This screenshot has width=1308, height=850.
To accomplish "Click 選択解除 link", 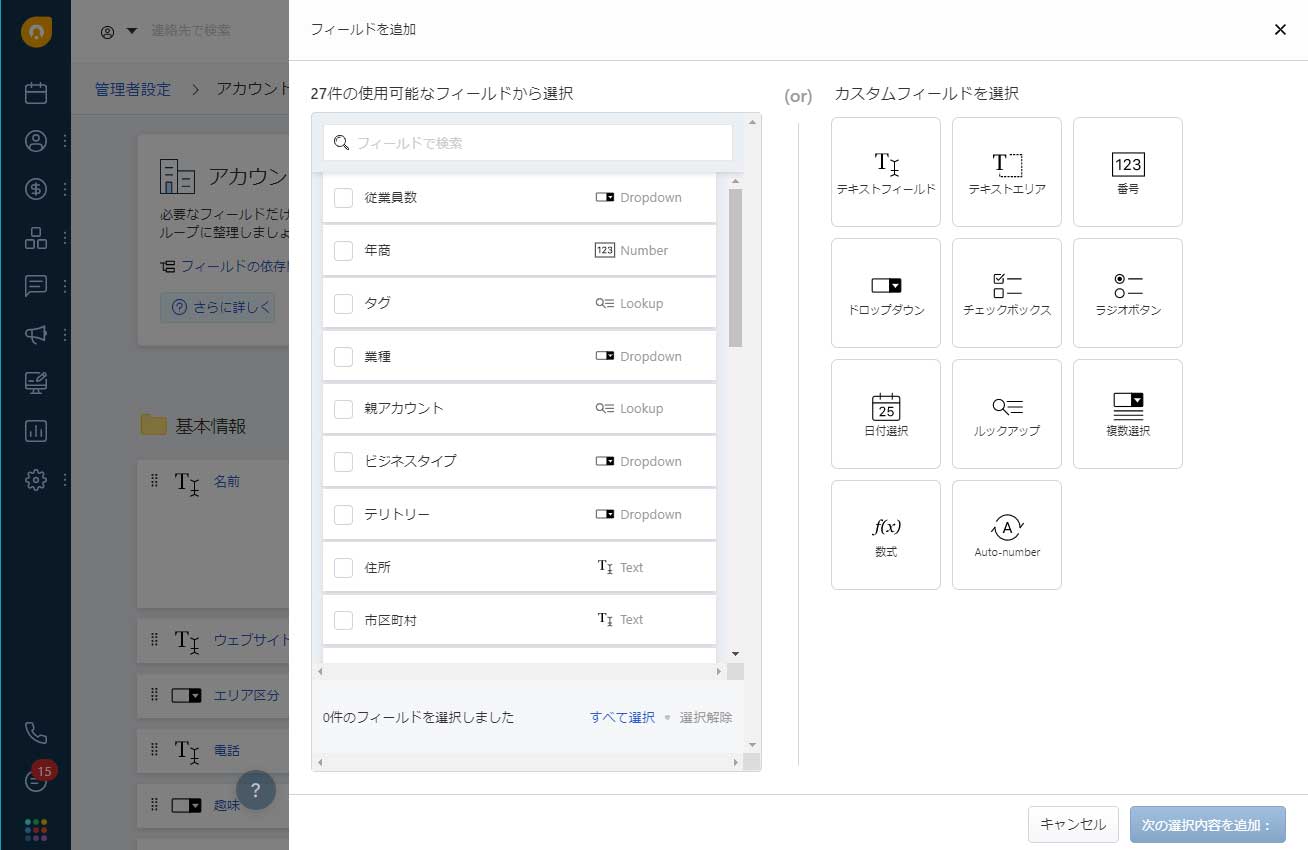I will [706, 717].
